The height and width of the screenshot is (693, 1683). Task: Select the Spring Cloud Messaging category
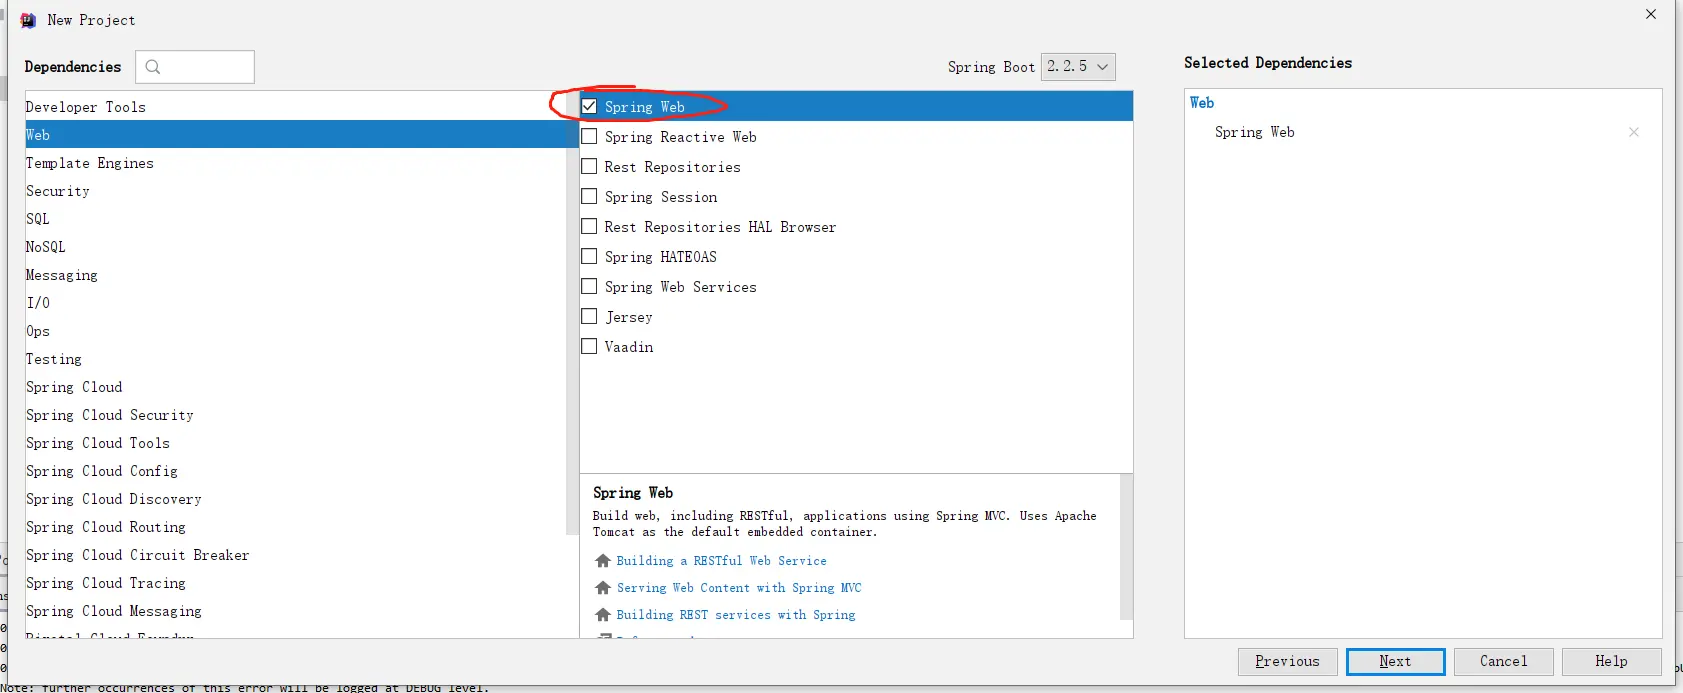[295, 611]
